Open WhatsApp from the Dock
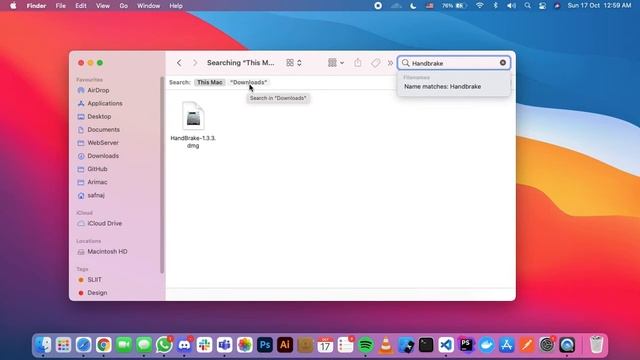Viewport: 640px width, 360px height. (164, 345)
